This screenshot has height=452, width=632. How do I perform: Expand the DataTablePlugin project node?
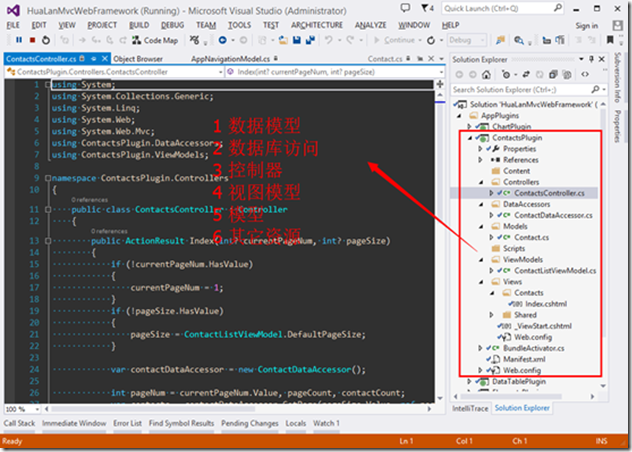click(469, 381)
